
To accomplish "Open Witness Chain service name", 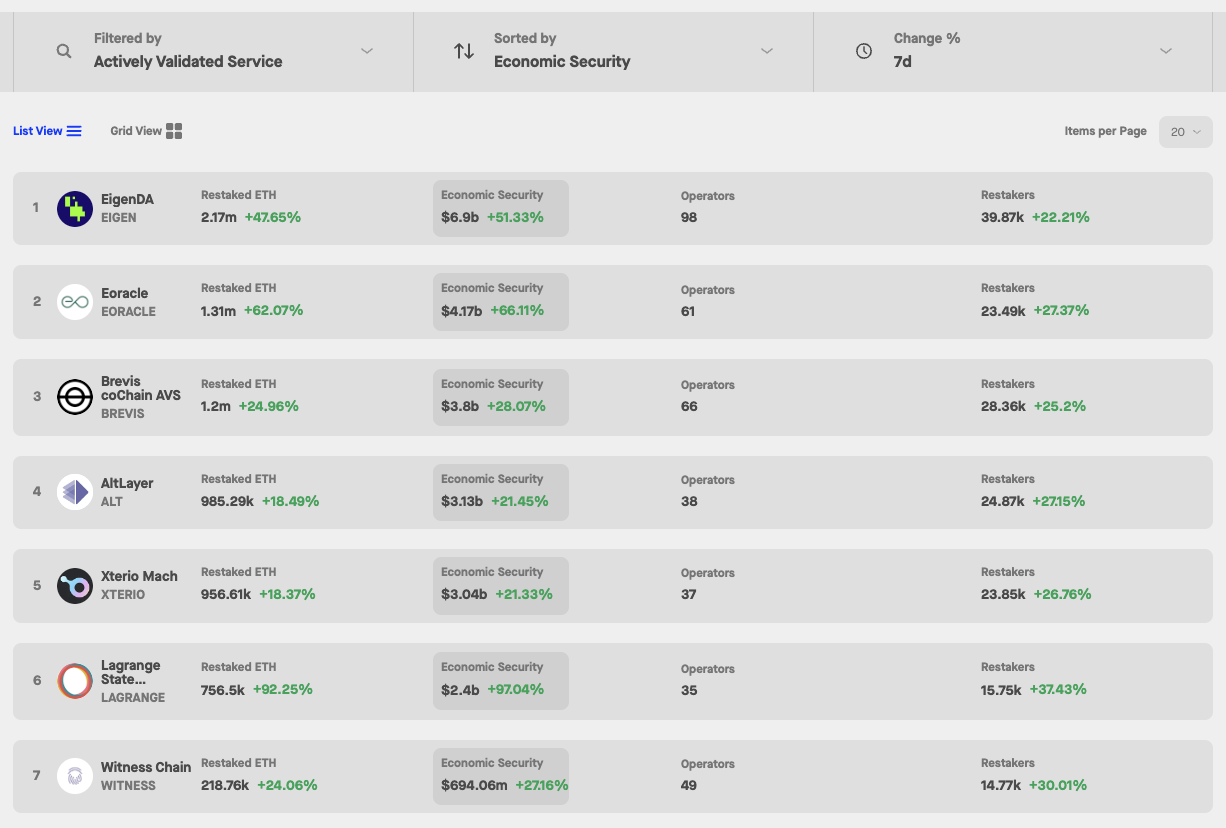I will pyautogui.click(x=146, y=767).
